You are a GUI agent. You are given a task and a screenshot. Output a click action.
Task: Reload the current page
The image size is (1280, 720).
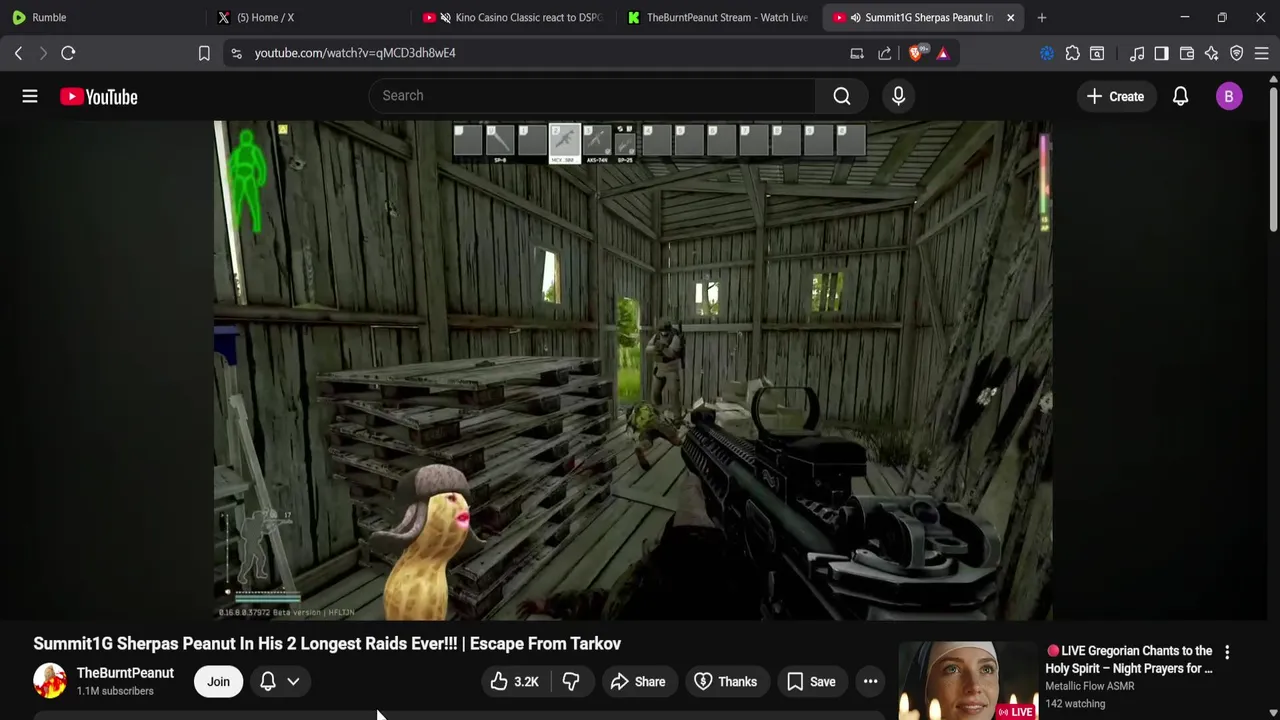tap(68, 53)
